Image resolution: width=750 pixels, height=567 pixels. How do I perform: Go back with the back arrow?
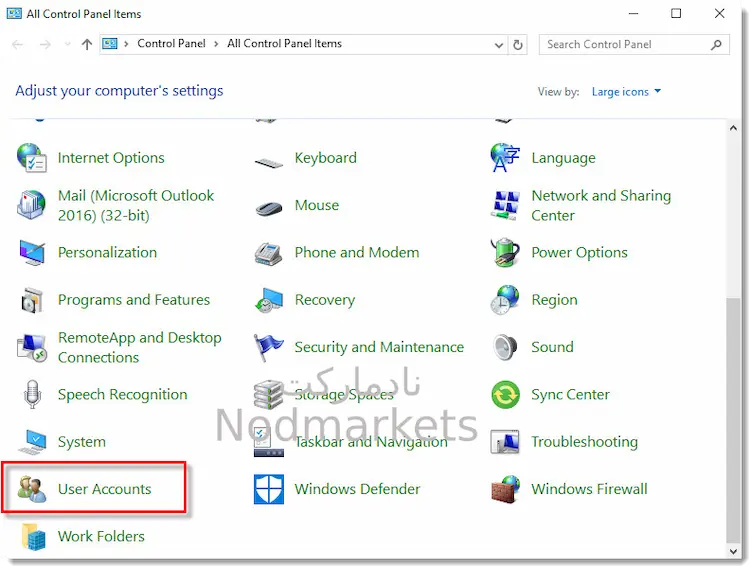pyautogui.click(x=18, y=44)
